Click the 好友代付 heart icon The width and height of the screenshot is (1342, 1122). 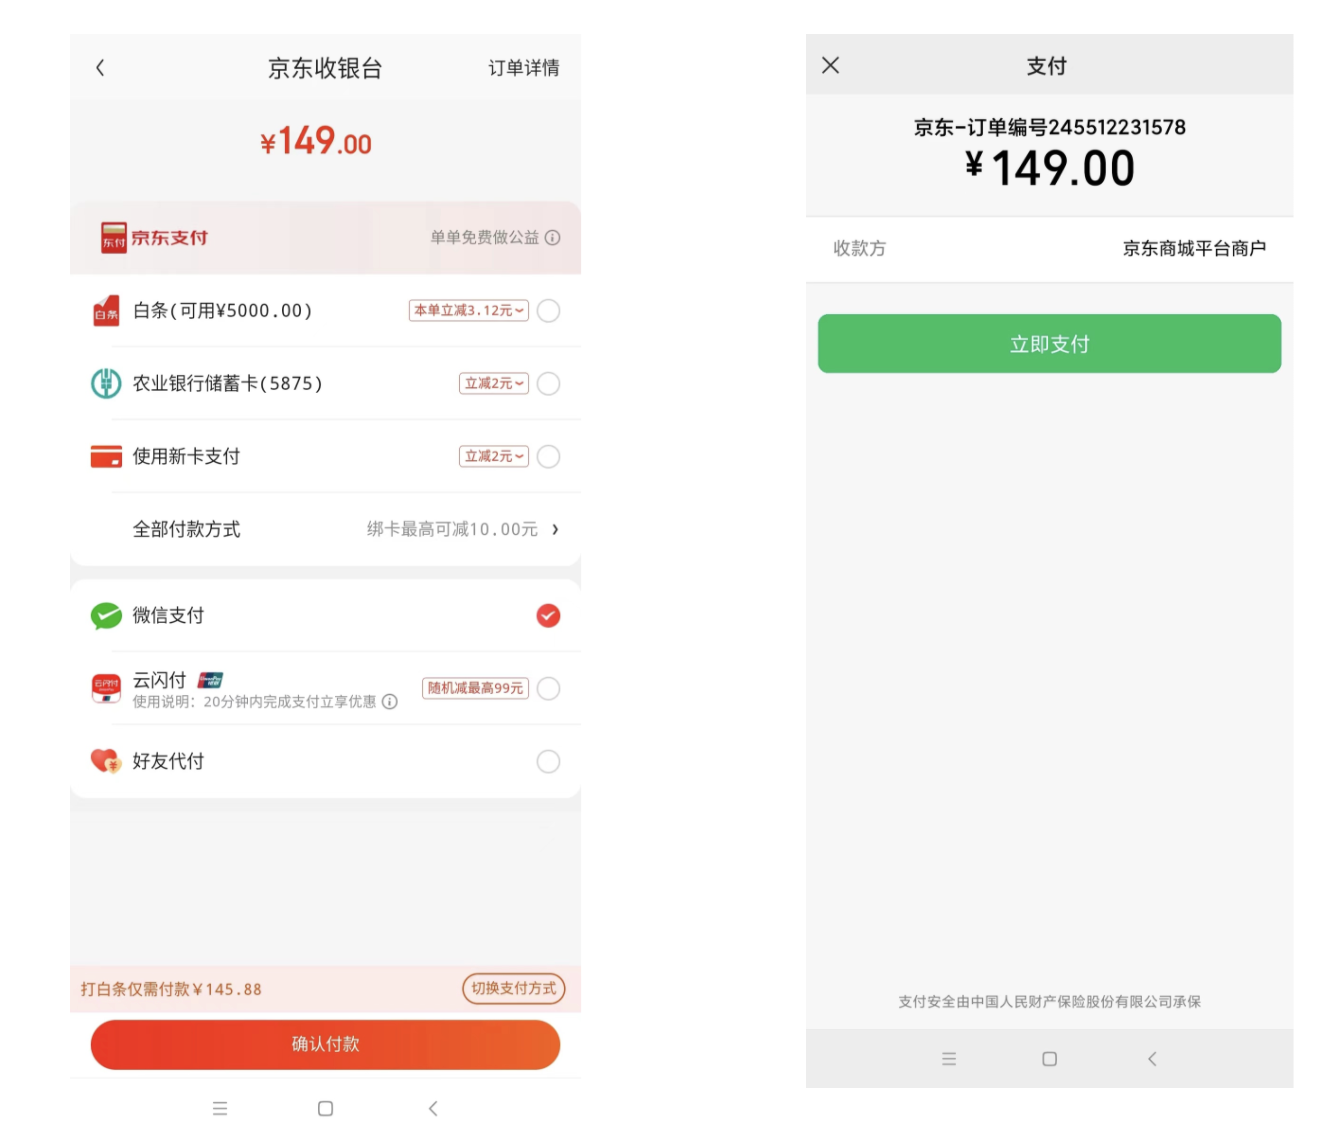[105, 761]
